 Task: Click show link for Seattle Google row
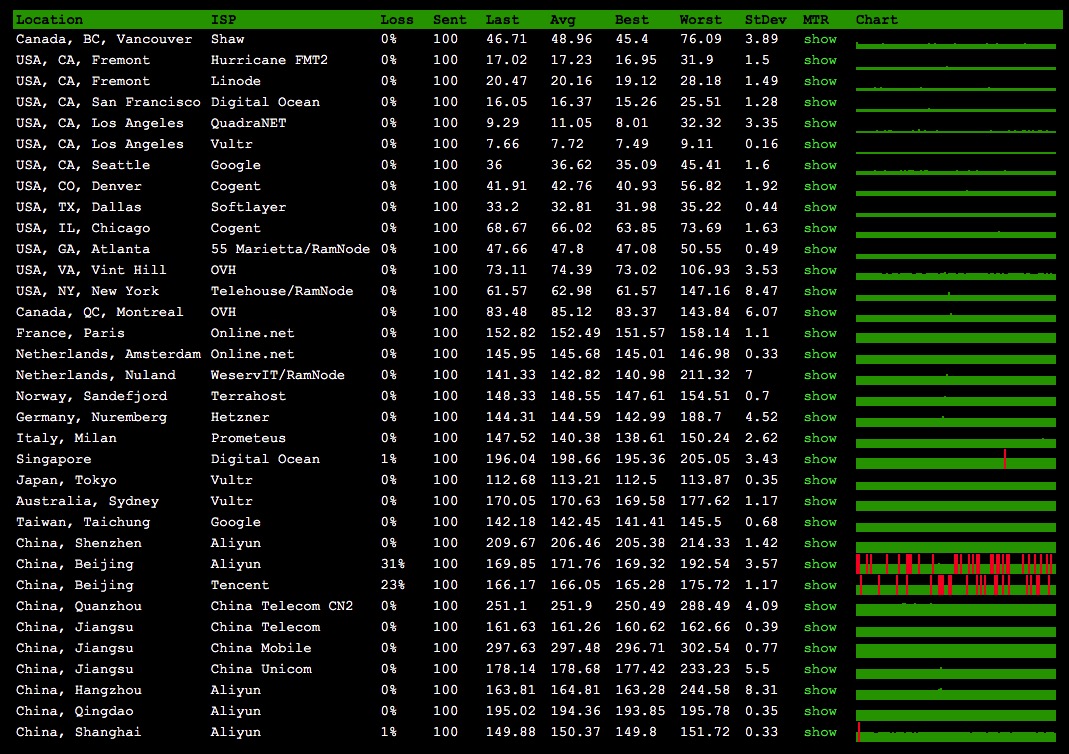pos(820,165)
